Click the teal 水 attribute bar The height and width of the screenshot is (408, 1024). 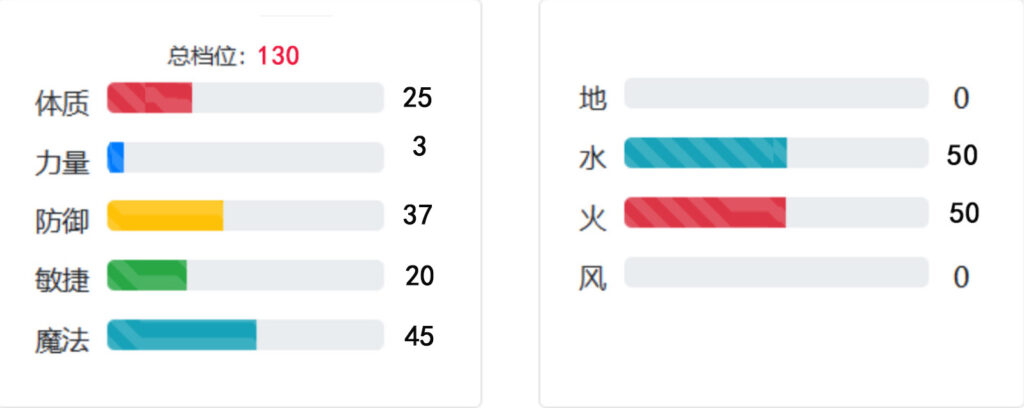pos(776,153)
